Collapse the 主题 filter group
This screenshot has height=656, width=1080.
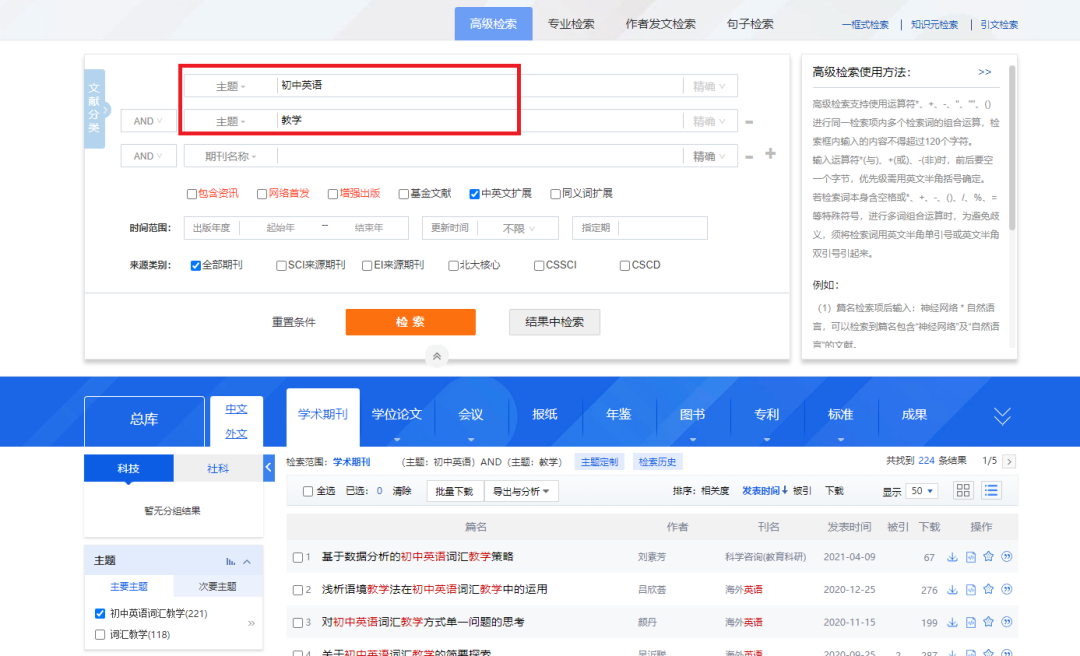[247, 562]
